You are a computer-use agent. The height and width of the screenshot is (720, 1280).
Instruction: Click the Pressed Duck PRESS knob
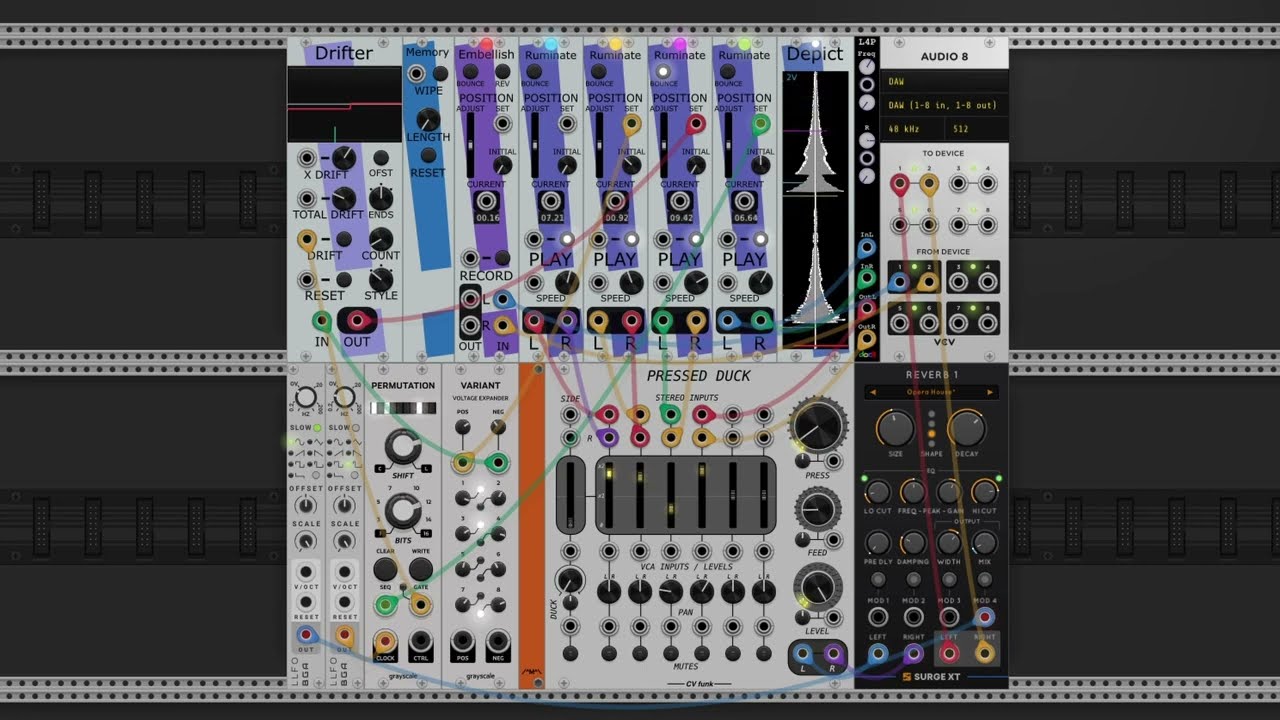coord(817,427)
